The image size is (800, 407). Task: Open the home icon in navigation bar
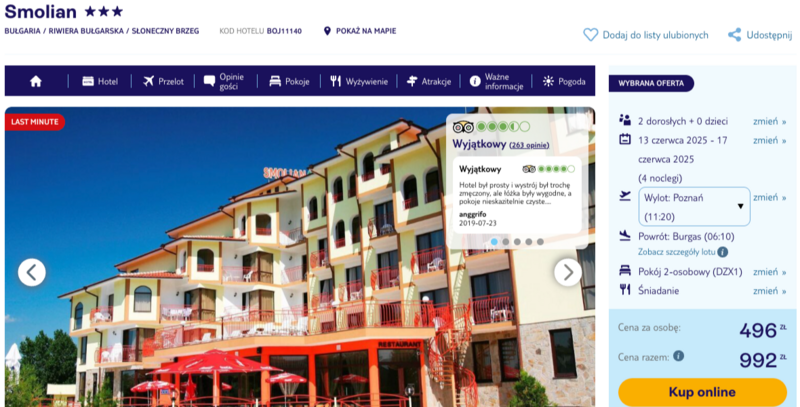pos(36,81)
